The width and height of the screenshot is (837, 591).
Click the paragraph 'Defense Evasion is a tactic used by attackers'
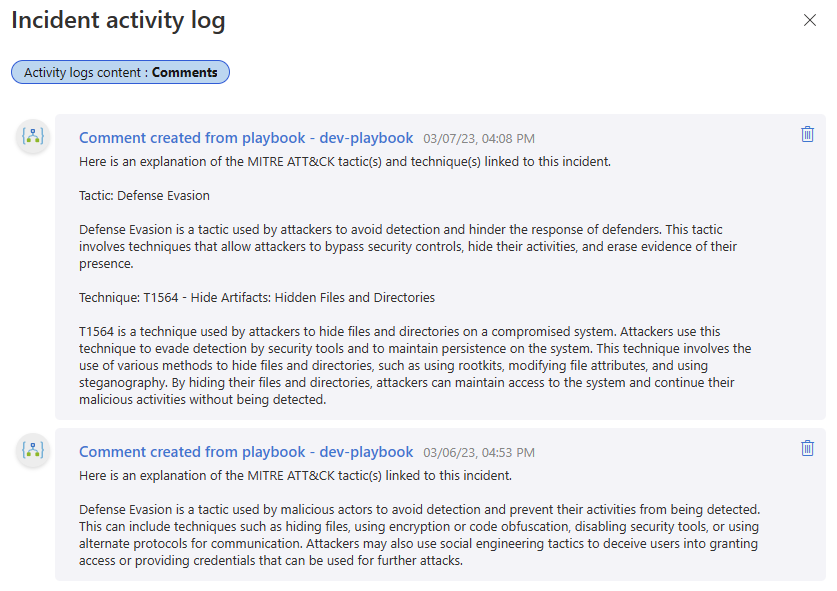coord(414,247)
